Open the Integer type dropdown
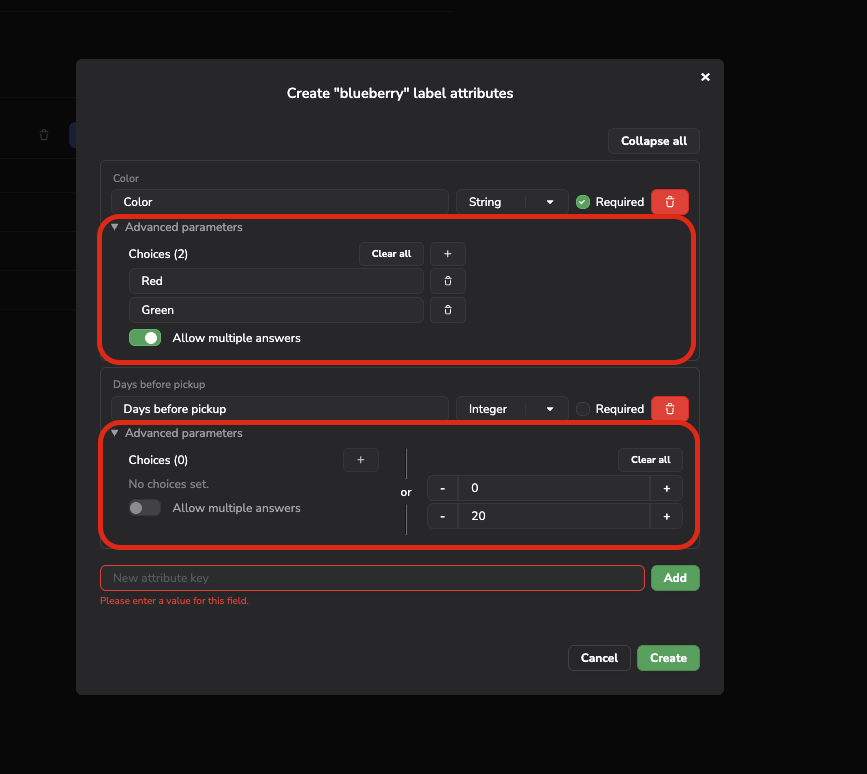This screenshot has width=867, height=774. (x=512, y=409)
